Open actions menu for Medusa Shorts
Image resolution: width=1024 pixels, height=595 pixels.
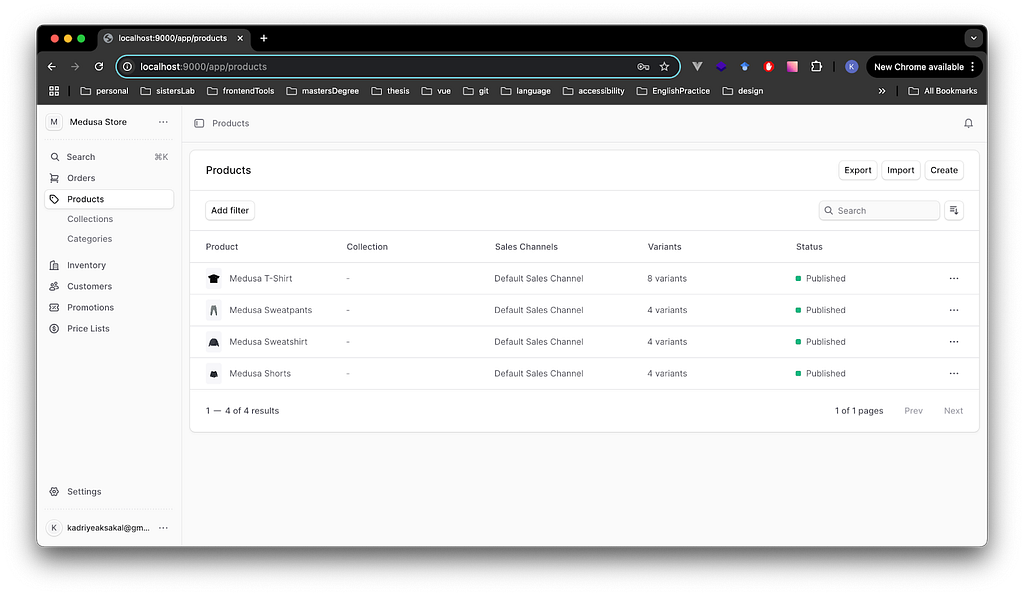(x=953, y=374)
